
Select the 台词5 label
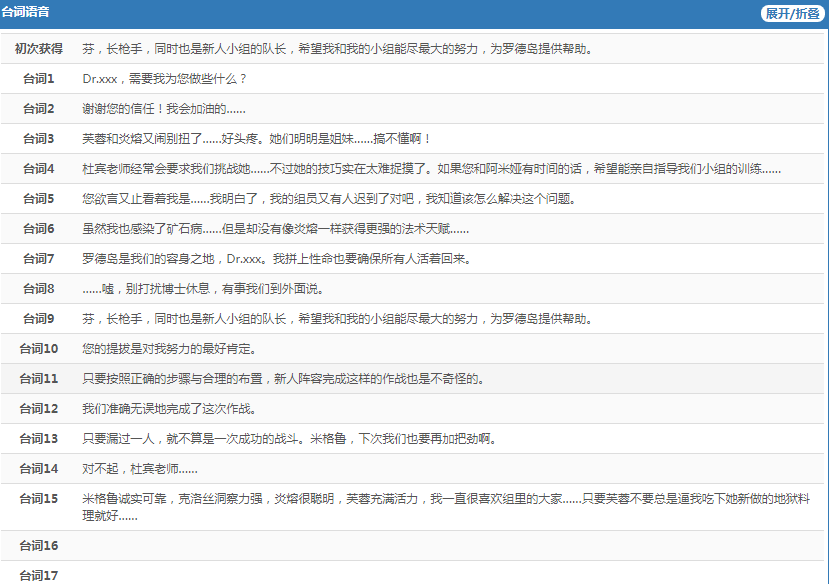point(39,199)
